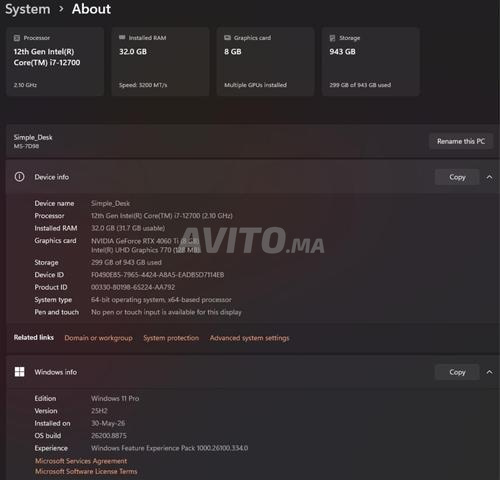500x480 pixels.
Task: Collapse the Windows info section
Action: (489, 372)
